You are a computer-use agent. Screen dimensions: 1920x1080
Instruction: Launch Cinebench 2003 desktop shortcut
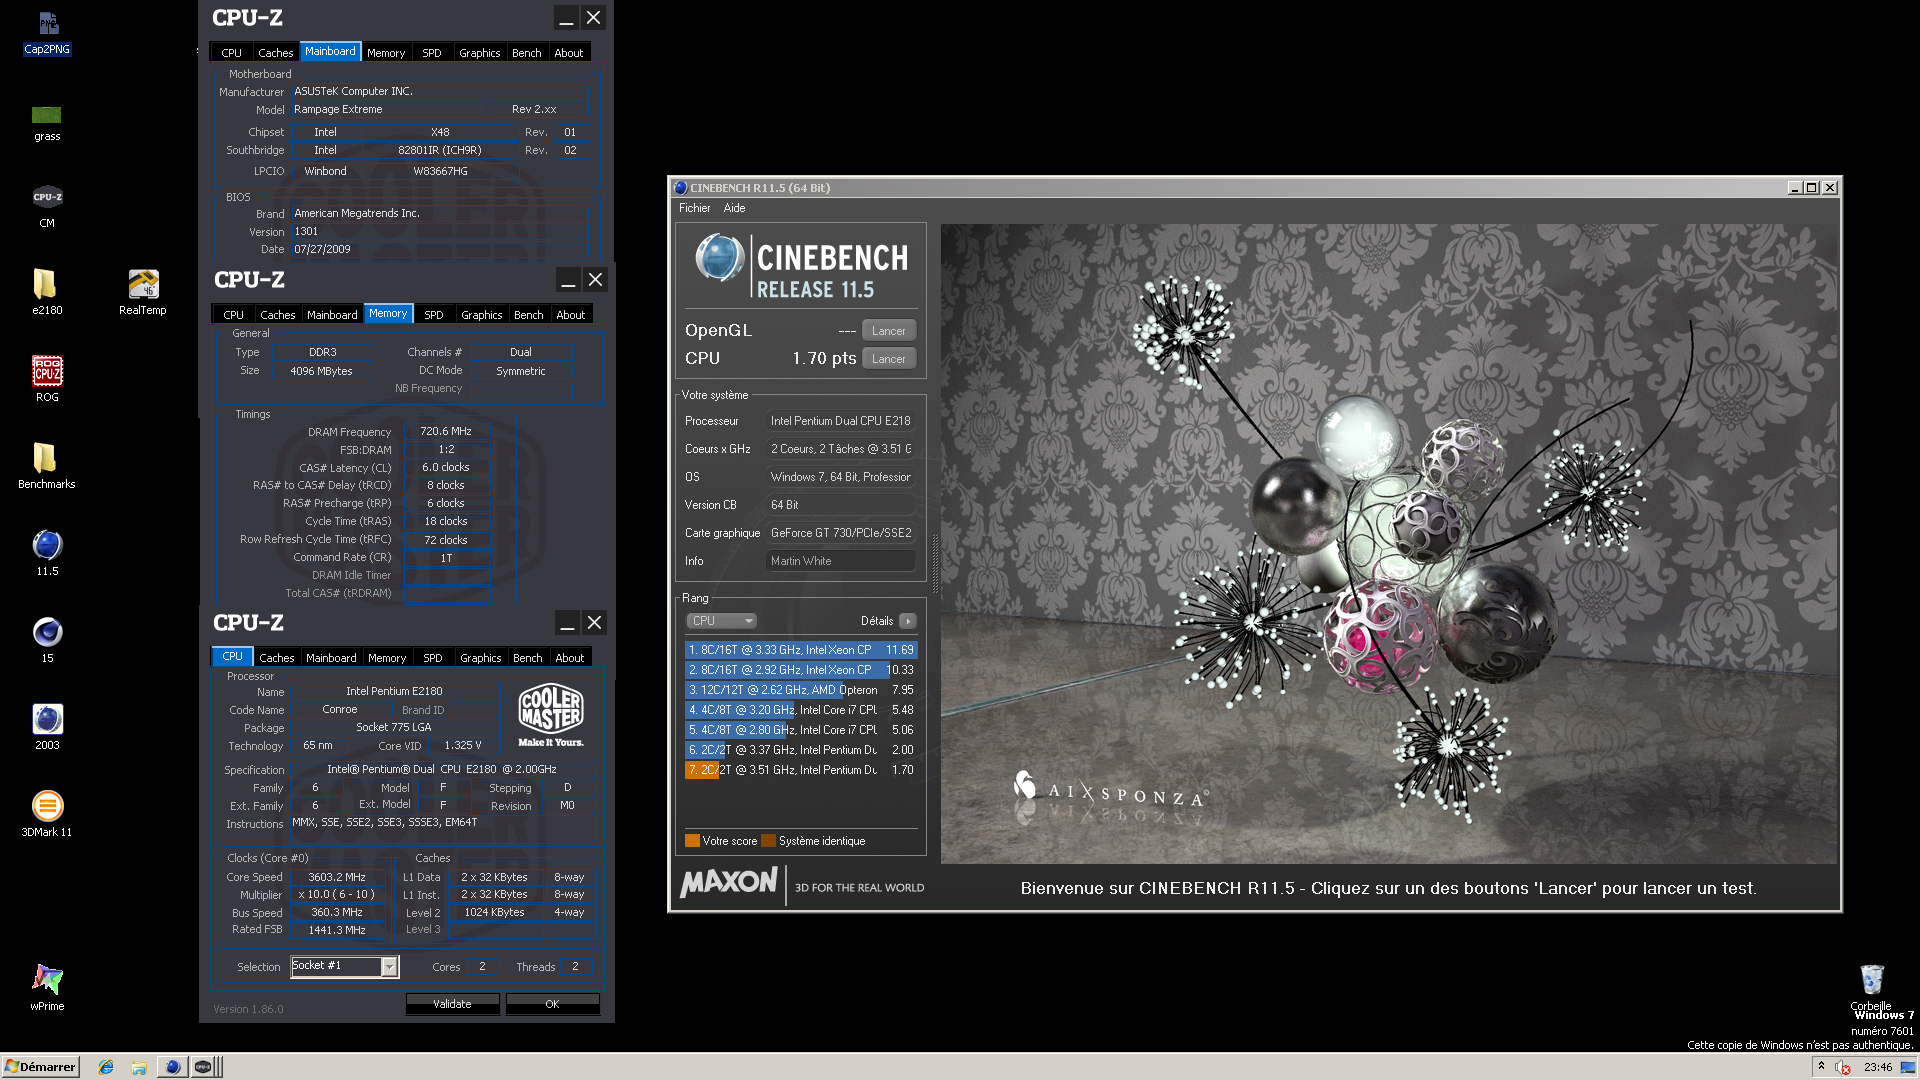pyautogui.click(x=47, y=727)
